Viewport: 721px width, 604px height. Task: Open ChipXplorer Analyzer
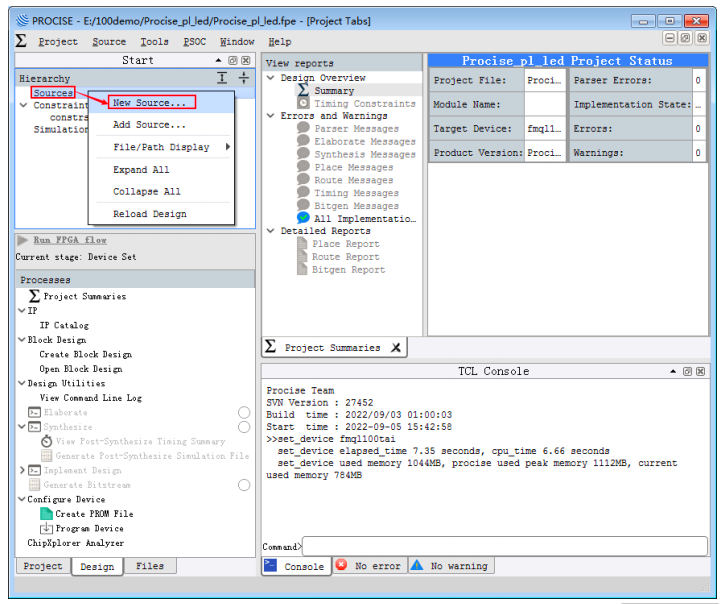pos(75,543)
